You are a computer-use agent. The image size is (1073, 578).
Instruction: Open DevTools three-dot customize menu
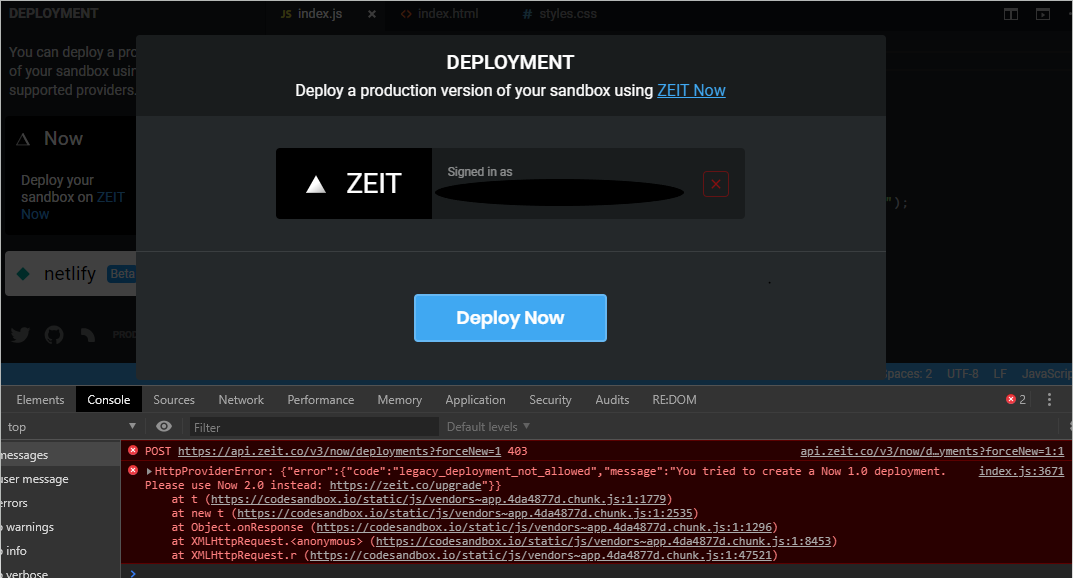point(1049,399)
